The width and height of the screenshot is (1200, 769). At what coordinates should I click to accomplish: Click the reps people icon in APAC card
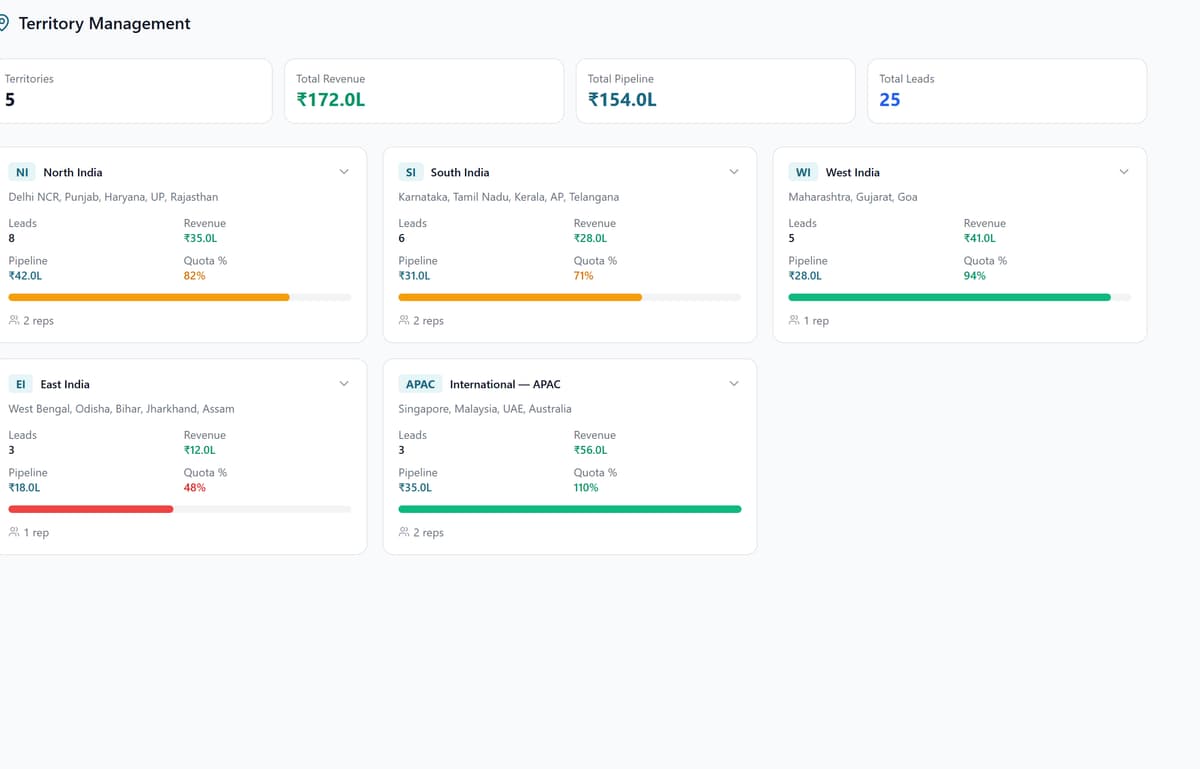(x=404, y=532)
